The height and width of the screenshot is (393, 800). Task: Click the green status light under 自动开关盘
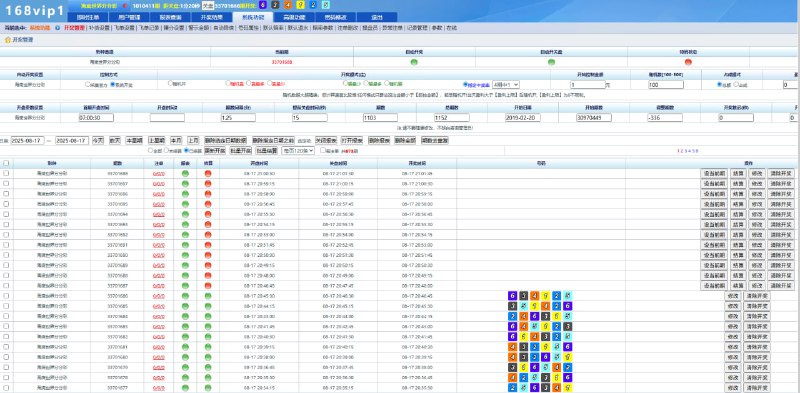[551, 62]
